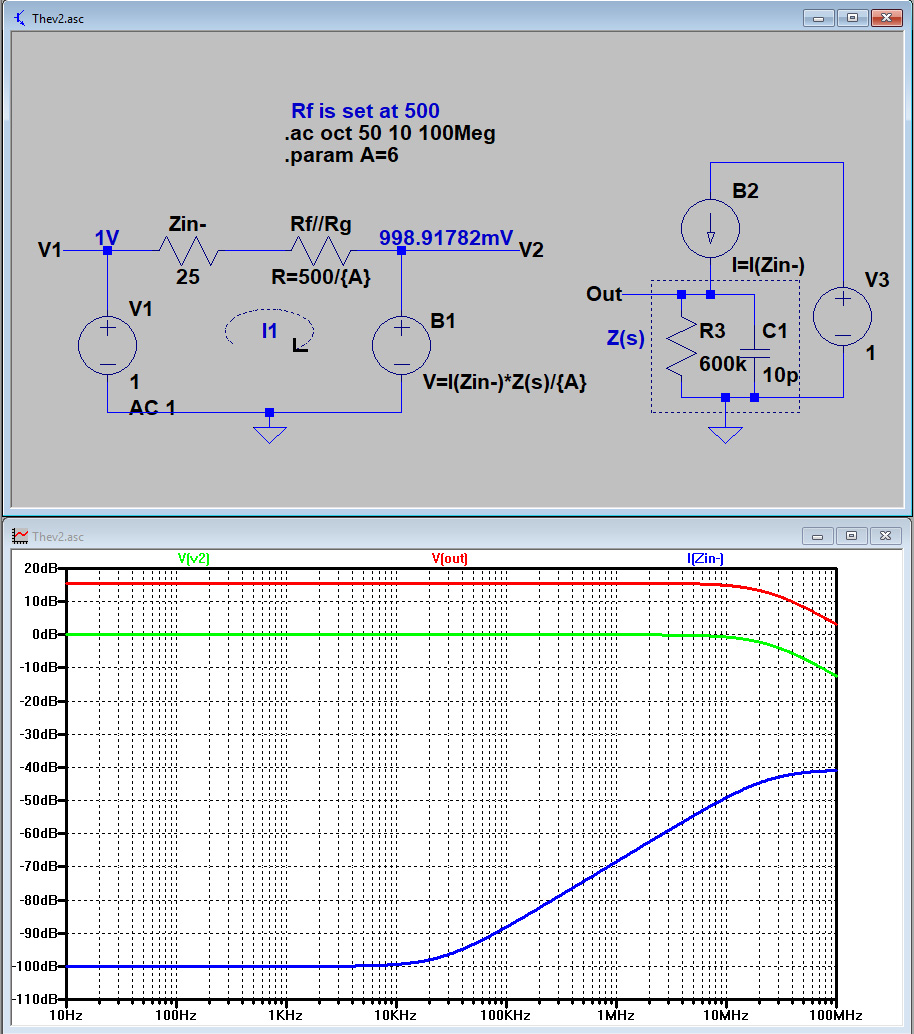914x1034 pixels.
Task: Click the V(out) trace label in plot
Action: tap(450, 559)
